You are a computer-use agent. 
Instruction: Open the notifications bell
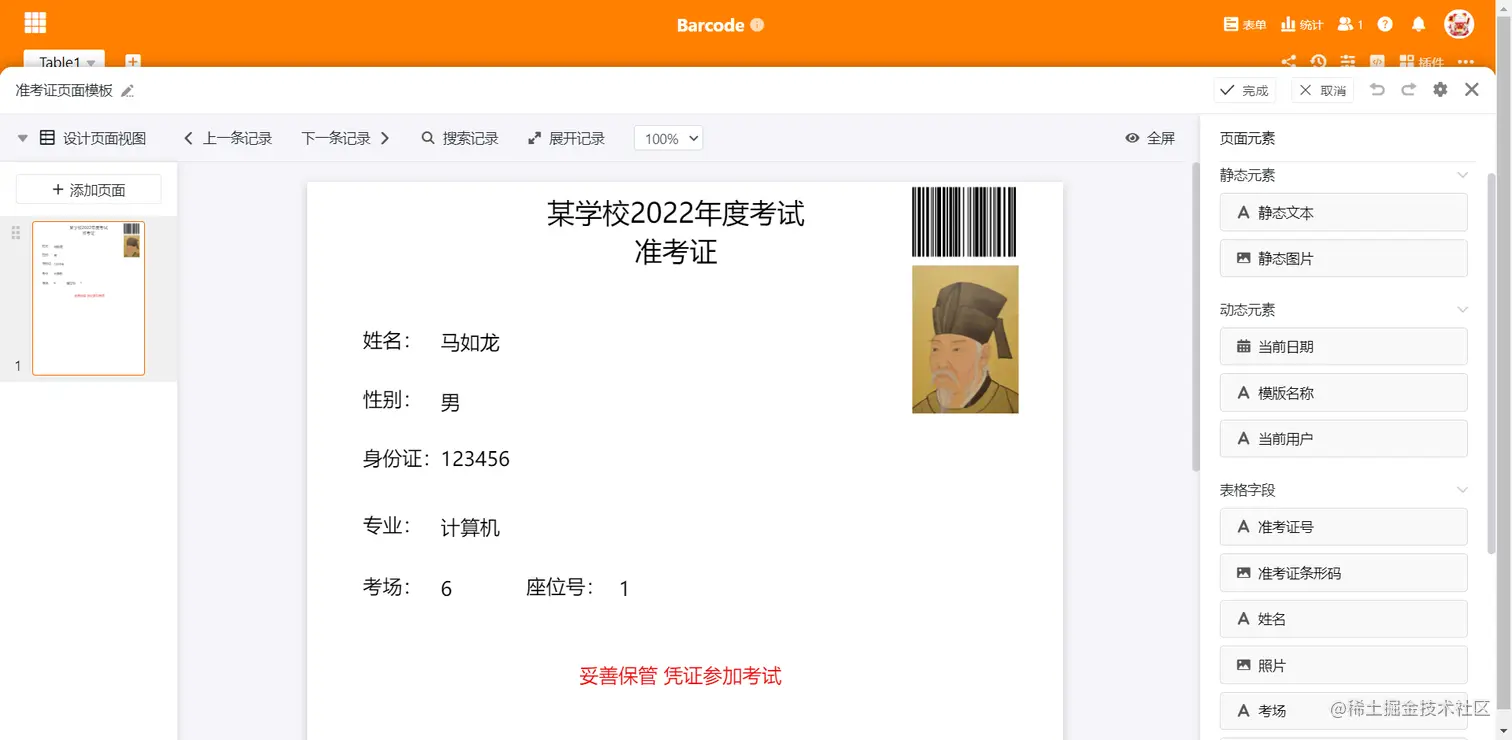(1418, 25)
